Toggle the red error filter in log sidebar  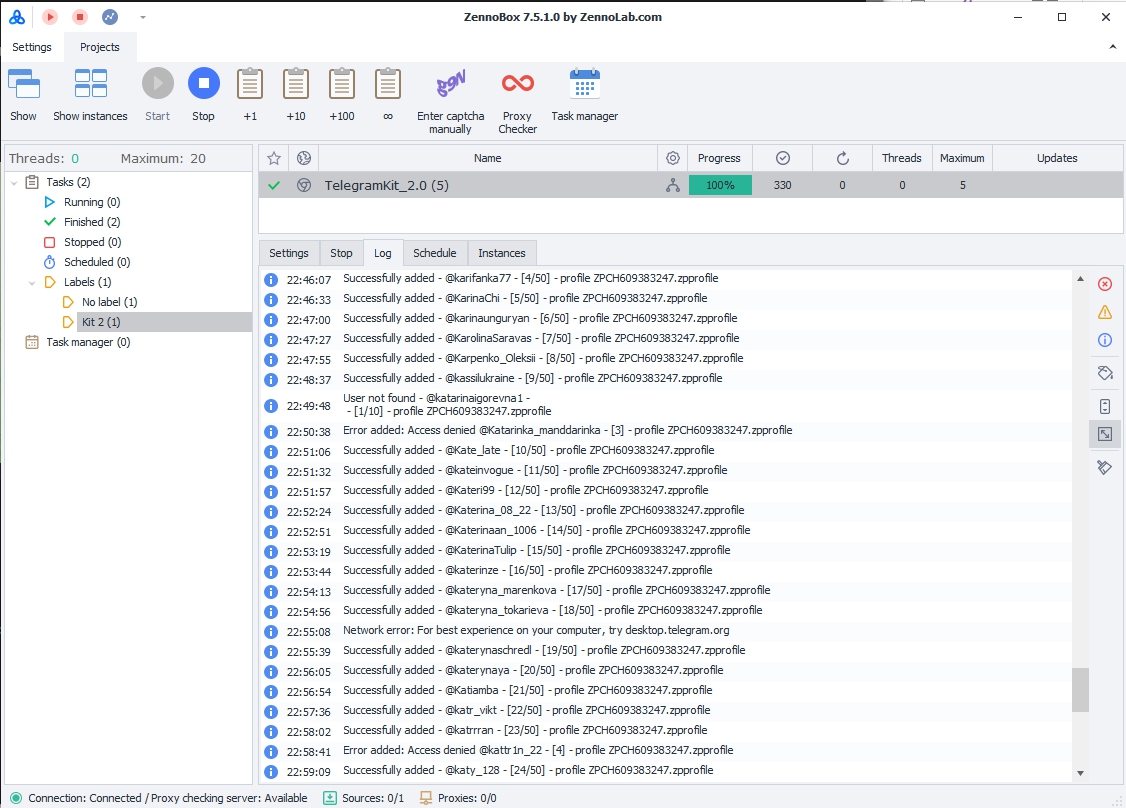point(1105,284)
